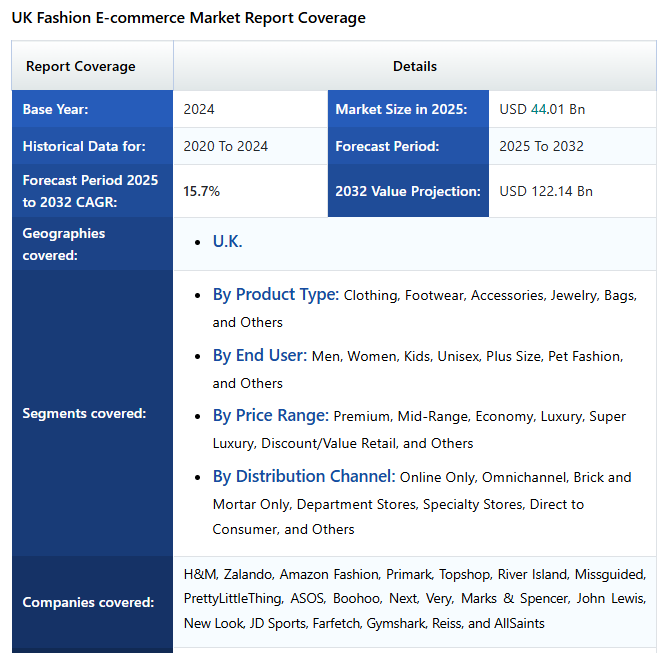This screenshot has height=653, width=669.
Task: Click the 'Base Year:' label cell
Action: [93, 109]
